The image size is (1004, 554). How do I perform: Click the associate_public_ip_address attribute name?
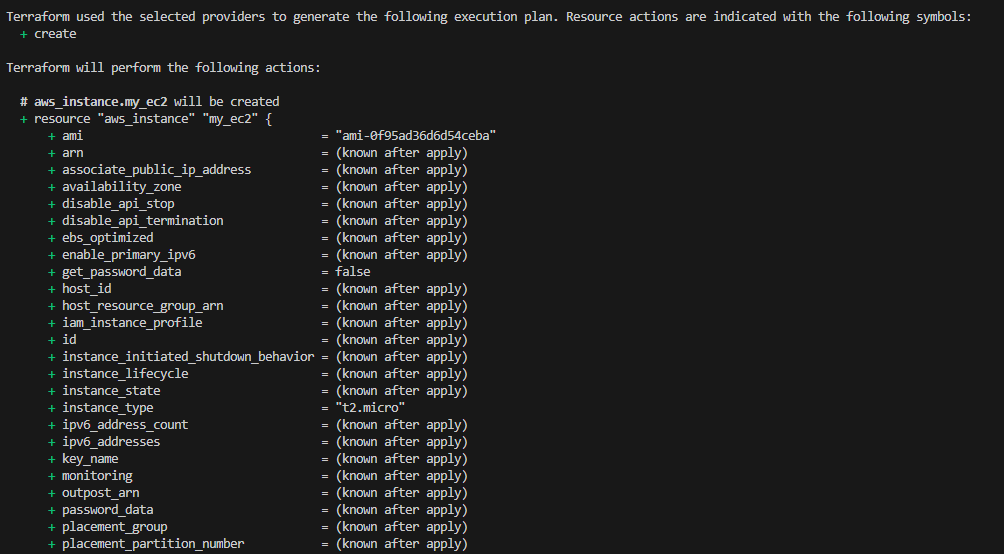pos(156,170)
